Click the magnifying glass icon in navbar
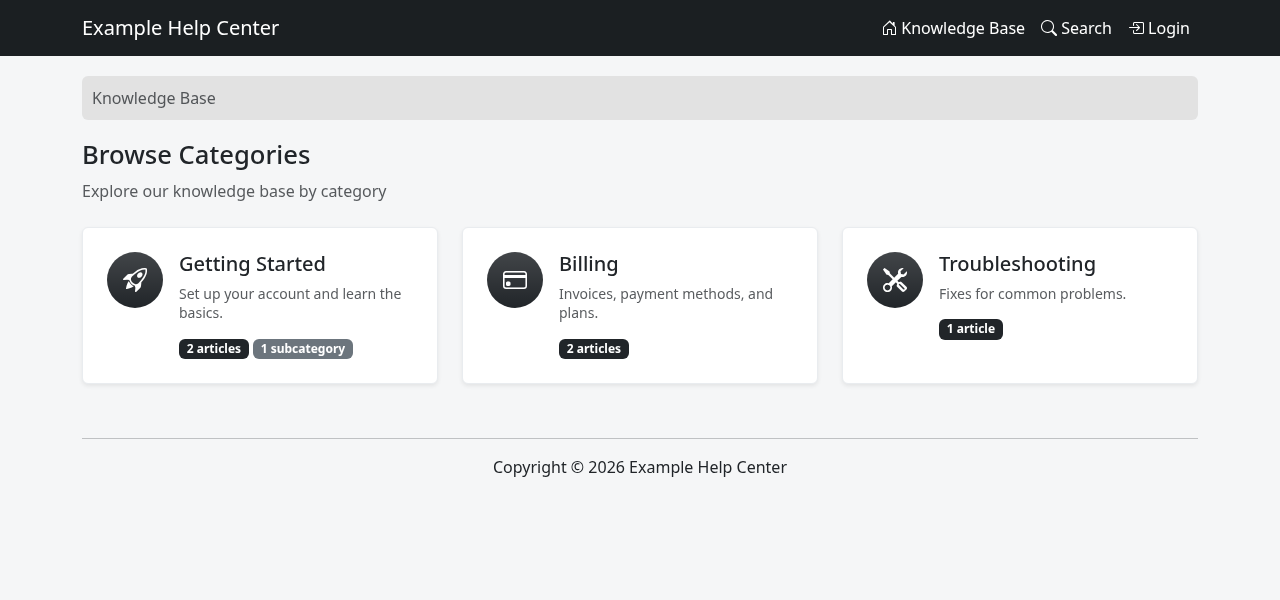1280x600 pixels. 1049,28
